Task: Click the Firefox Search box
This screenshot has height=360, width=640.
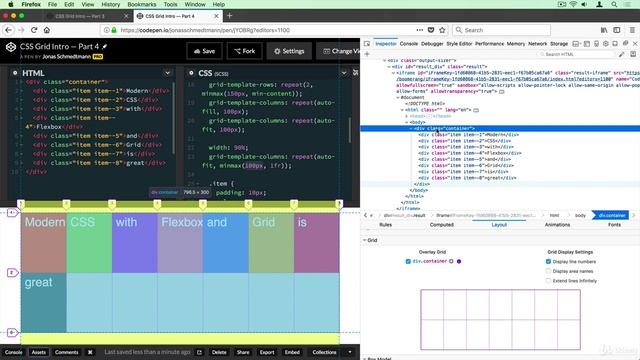Action: (x=501, y=30)
